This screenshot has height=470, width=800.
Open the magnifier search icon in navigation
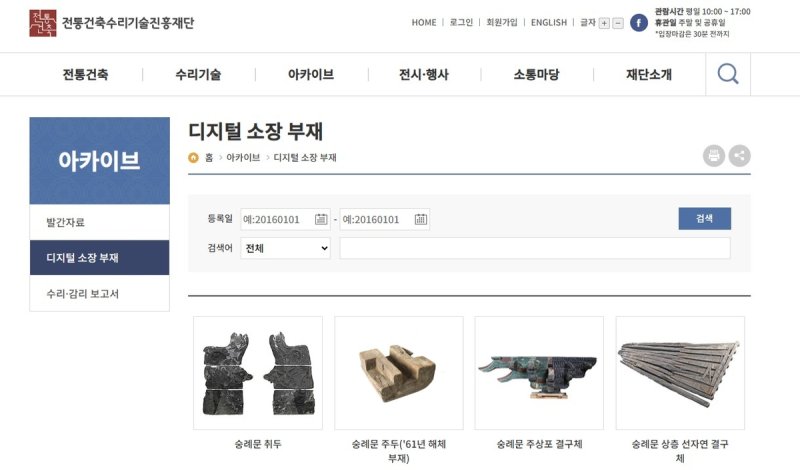point(728,74)
